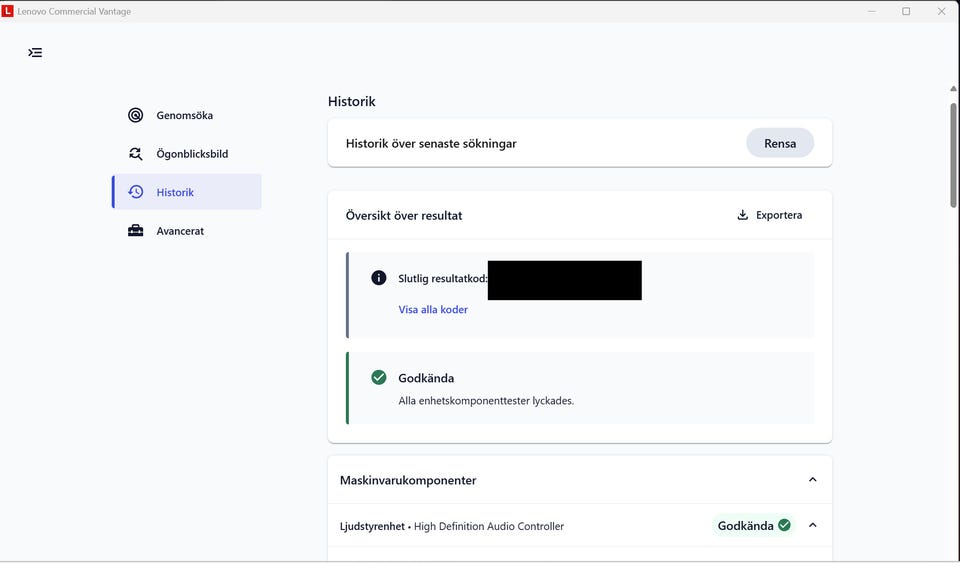The height and width of the screenshot is (563, 960).
Task: Click the 'Slutlig resultatkod:' label
Action: (443, 278)
